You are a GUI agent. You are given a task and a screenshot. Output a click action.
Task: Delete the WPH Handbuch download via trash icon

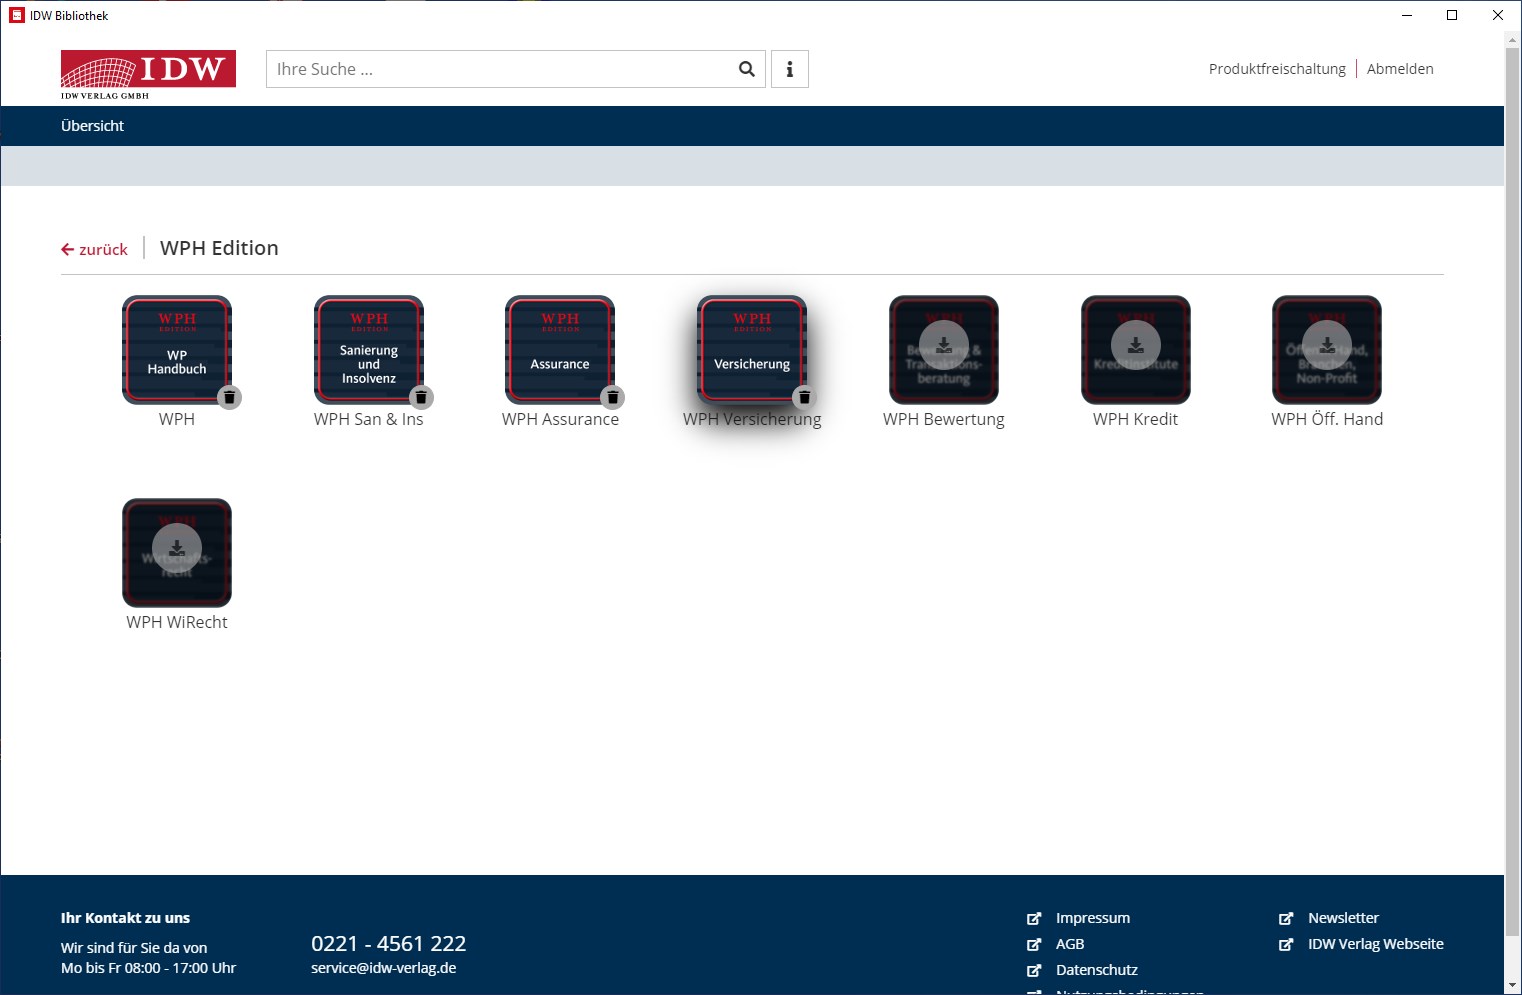click(229, 397)
